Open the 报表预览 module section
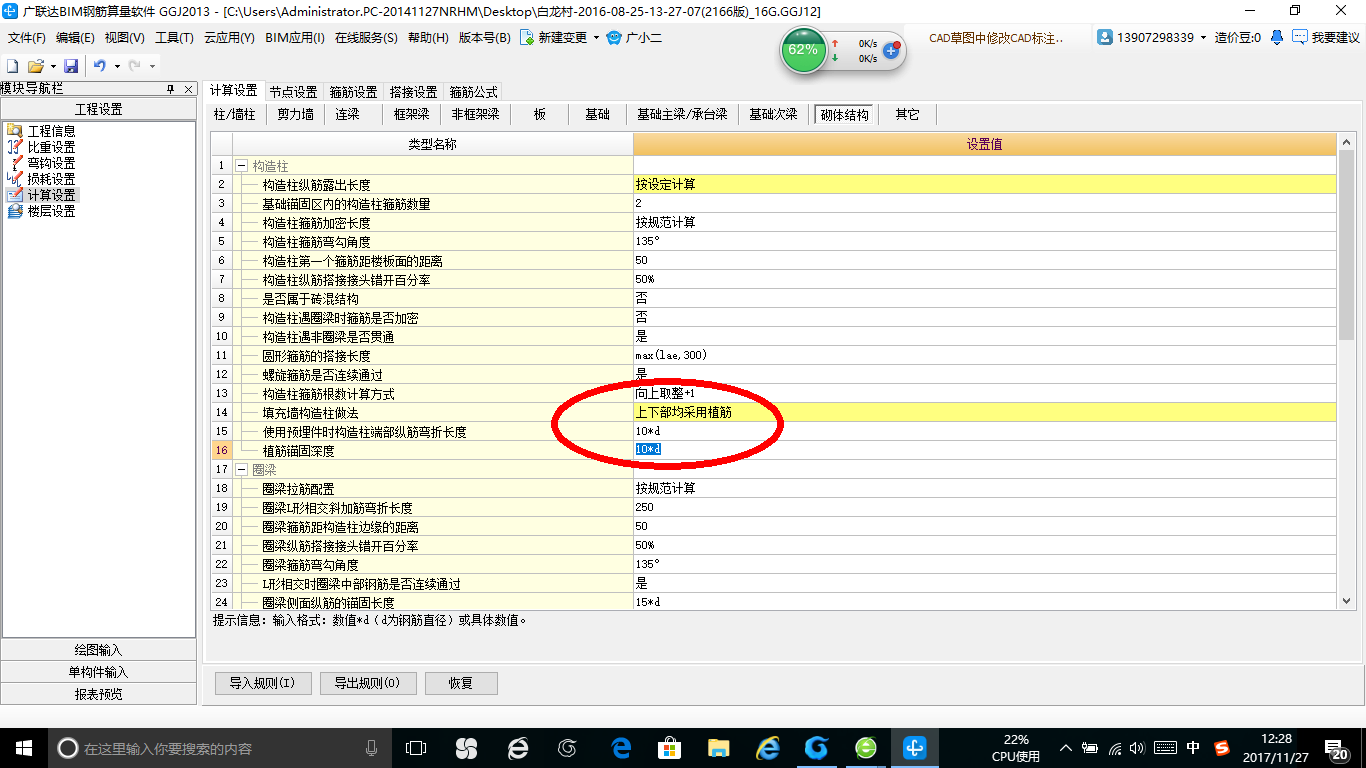This screenshot has width=1366, height=768. point(99,694)
